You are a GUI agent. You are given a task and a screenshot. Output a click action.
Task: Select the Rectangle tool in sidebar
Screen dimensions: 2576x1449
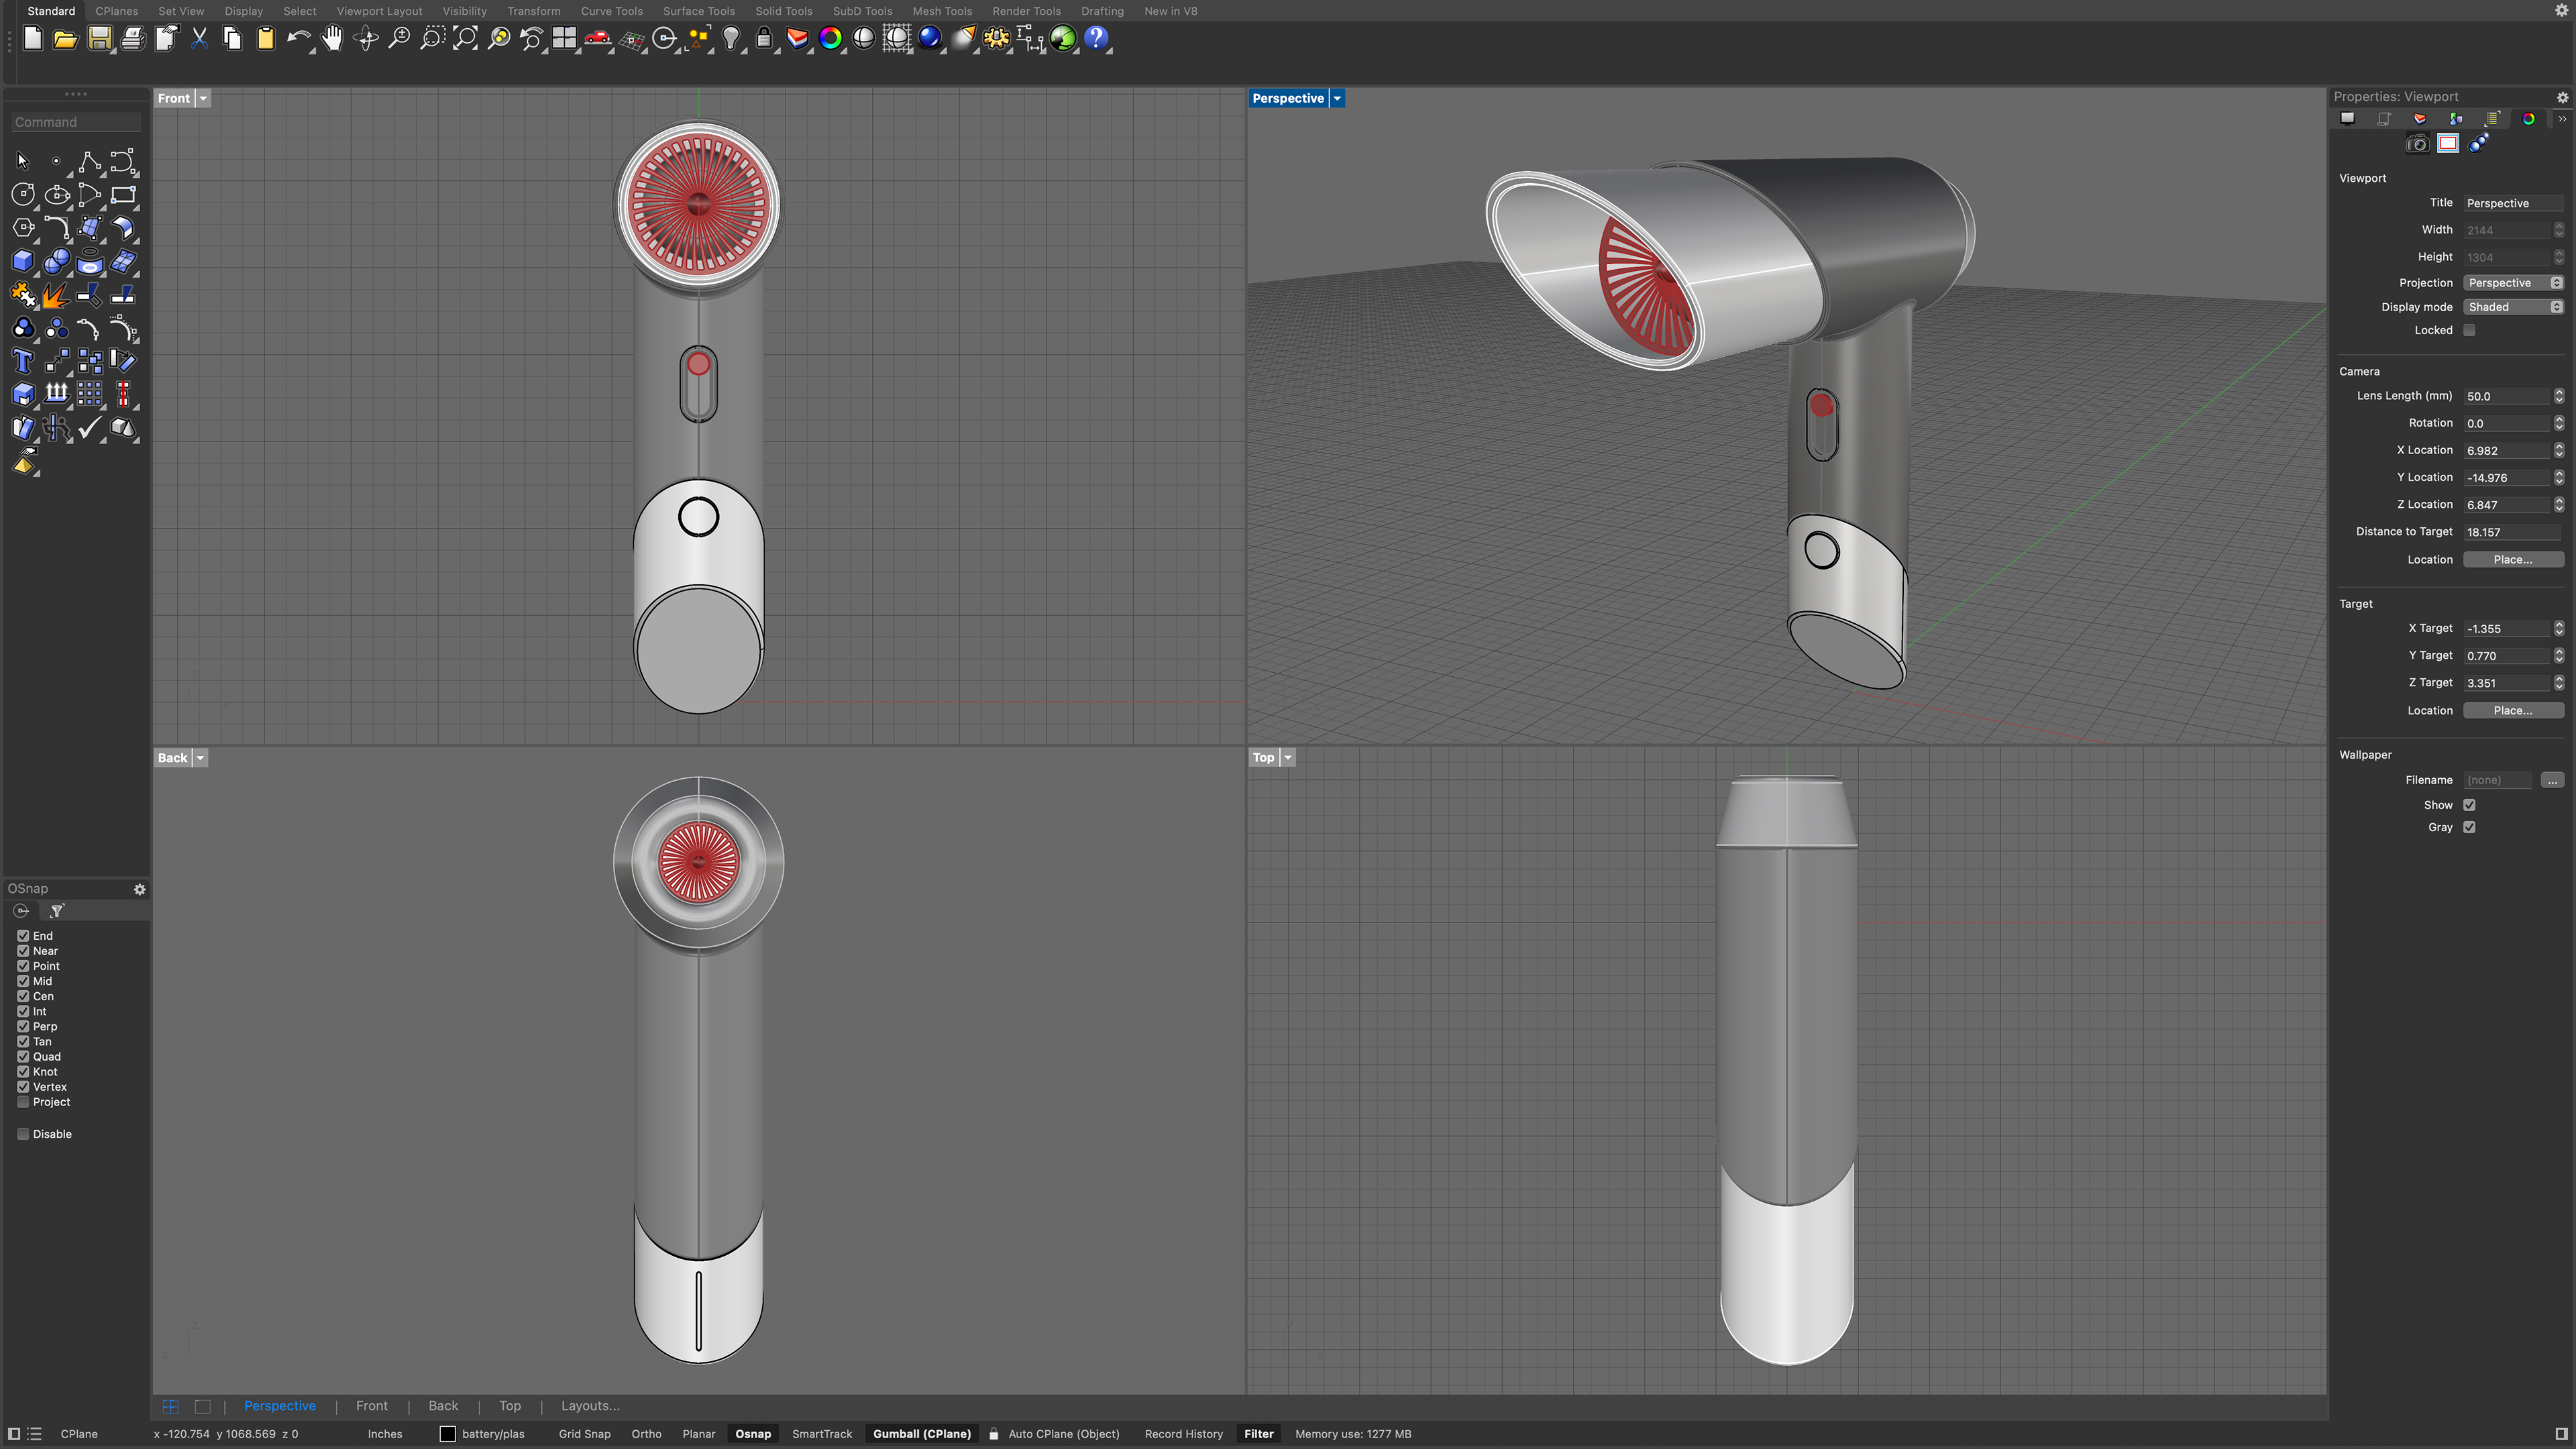[123, 194]
